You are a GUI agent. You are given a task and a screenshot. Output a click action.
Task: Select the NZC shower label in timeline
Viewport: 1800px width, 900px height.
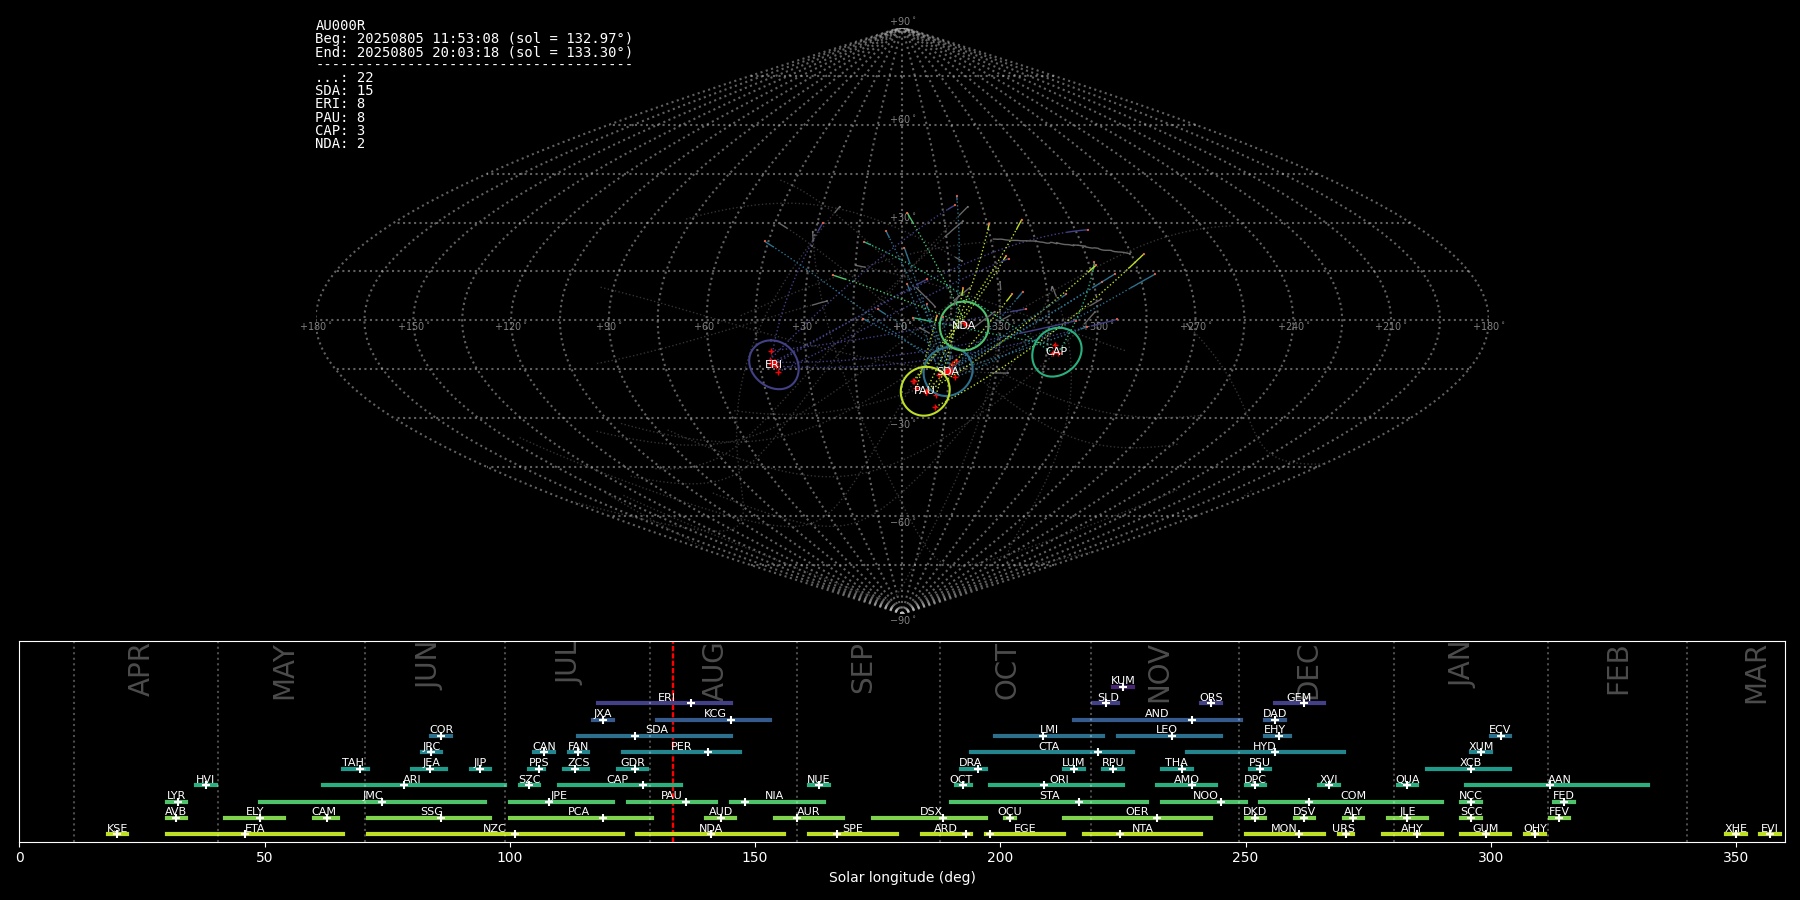click(494, 829)
